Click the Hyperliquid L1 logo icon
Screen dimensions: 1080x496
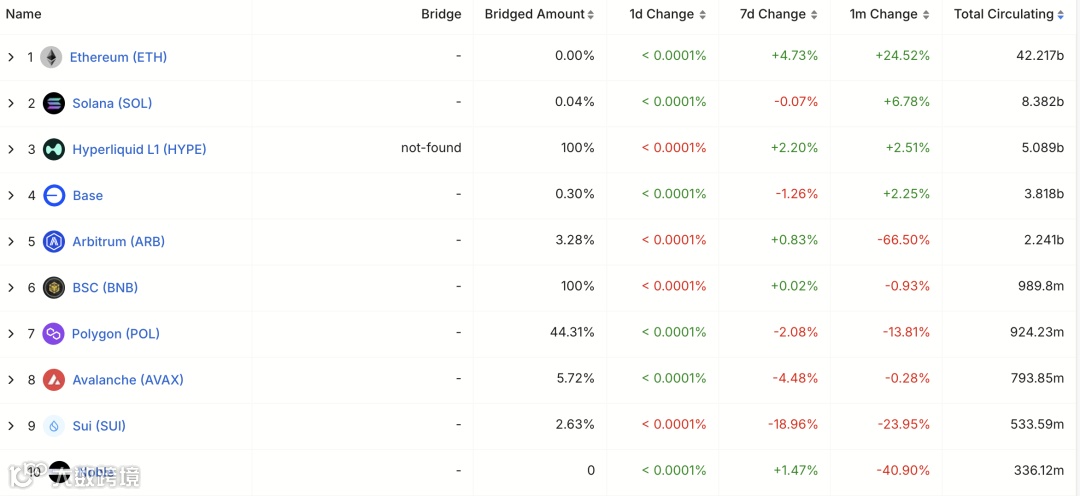click(x=54, y=149)
